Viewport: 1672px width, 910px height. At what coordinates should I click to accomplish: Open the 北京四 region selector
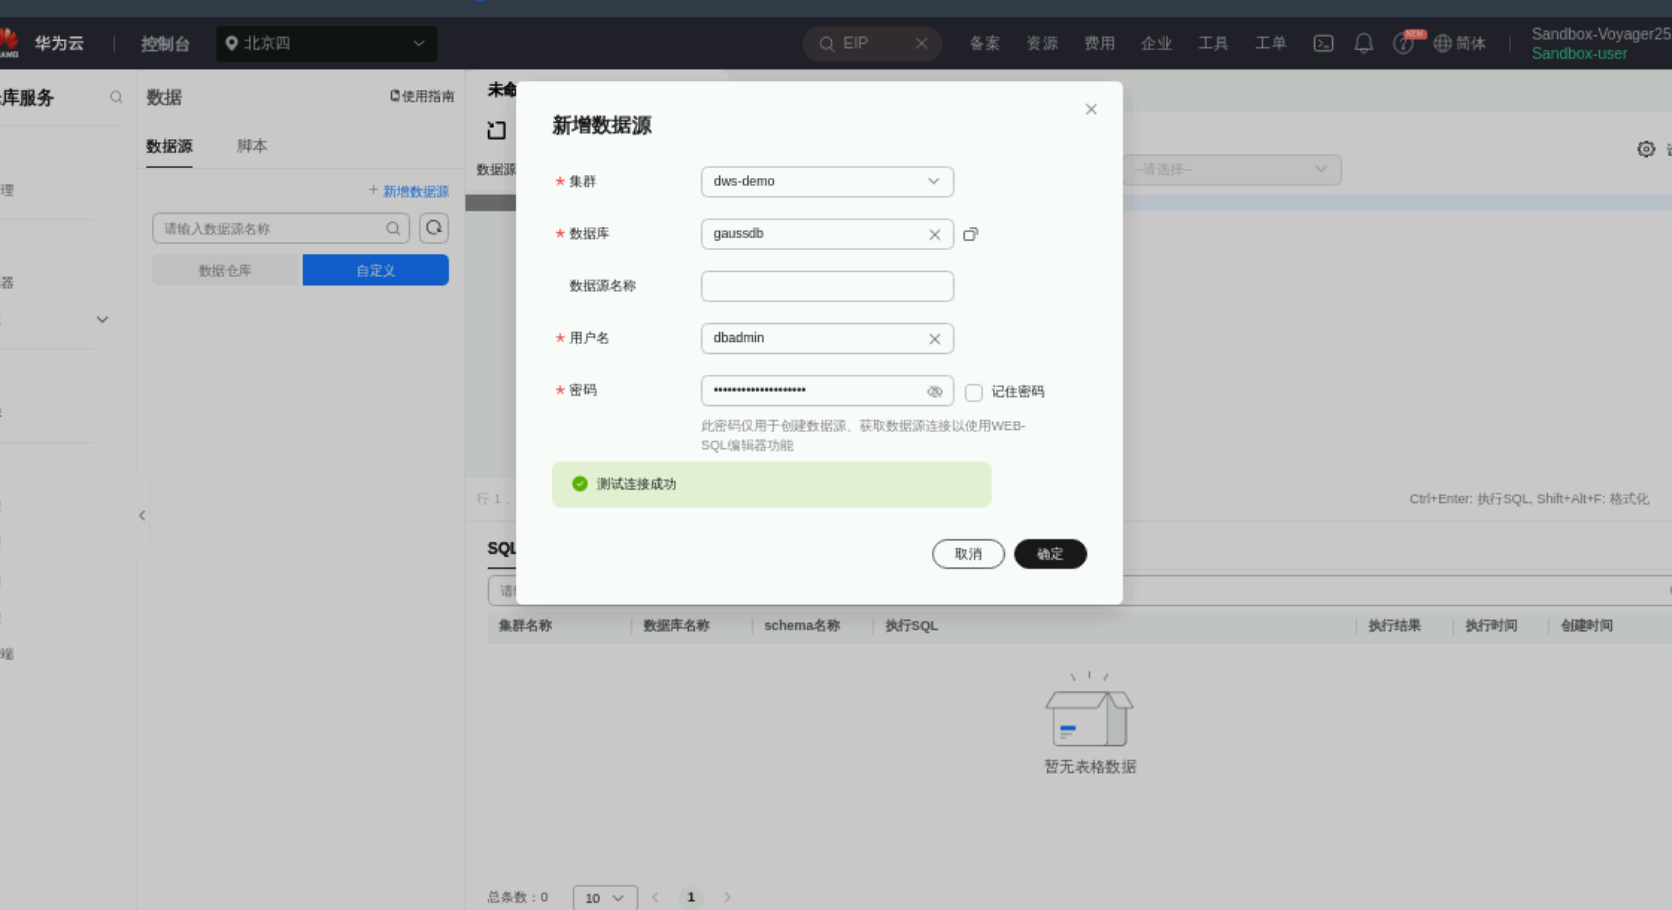(326, 44)
